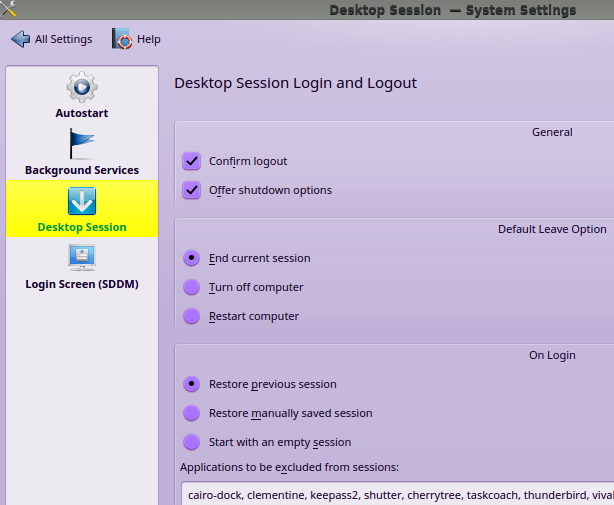The image size is (614, 505).
Task: Click the Autostart gear icon
Action: pos(81,87)
